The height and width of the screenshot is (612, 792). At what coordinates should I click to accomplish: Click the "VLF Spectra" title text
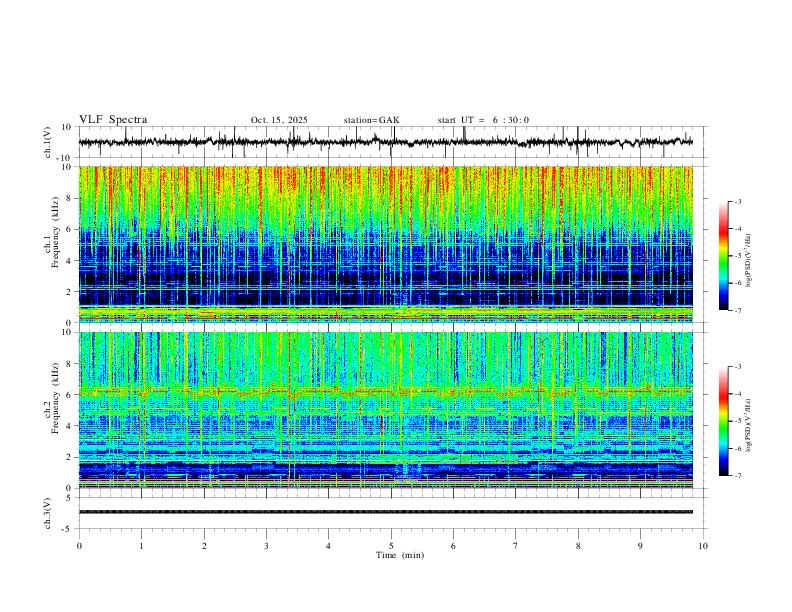pos(113,119)
